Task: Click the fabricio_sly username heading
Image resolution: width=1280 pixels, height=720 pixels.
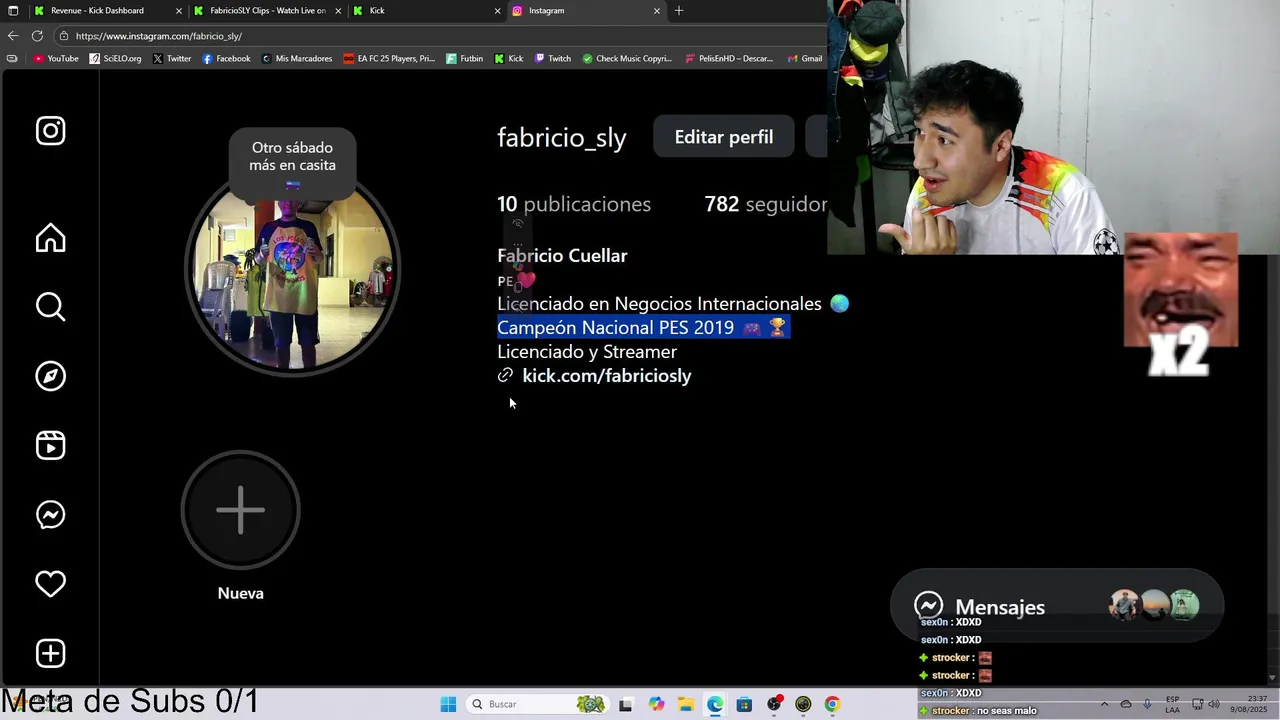Action: [562, 138]
